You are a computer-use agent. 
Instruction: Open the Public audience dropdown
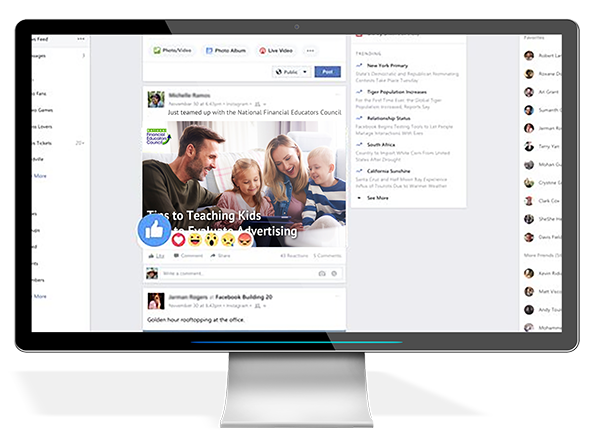pyautogui.click(x=292, y=72)
